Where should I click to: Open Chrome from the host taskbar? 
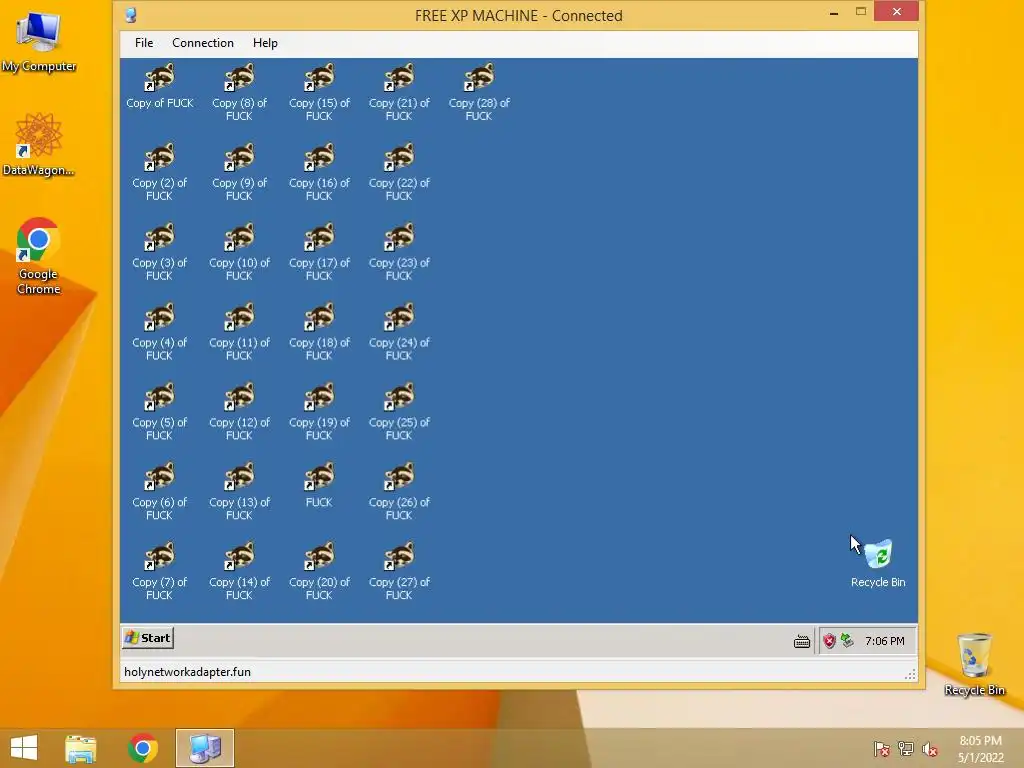tap(143, 748)
